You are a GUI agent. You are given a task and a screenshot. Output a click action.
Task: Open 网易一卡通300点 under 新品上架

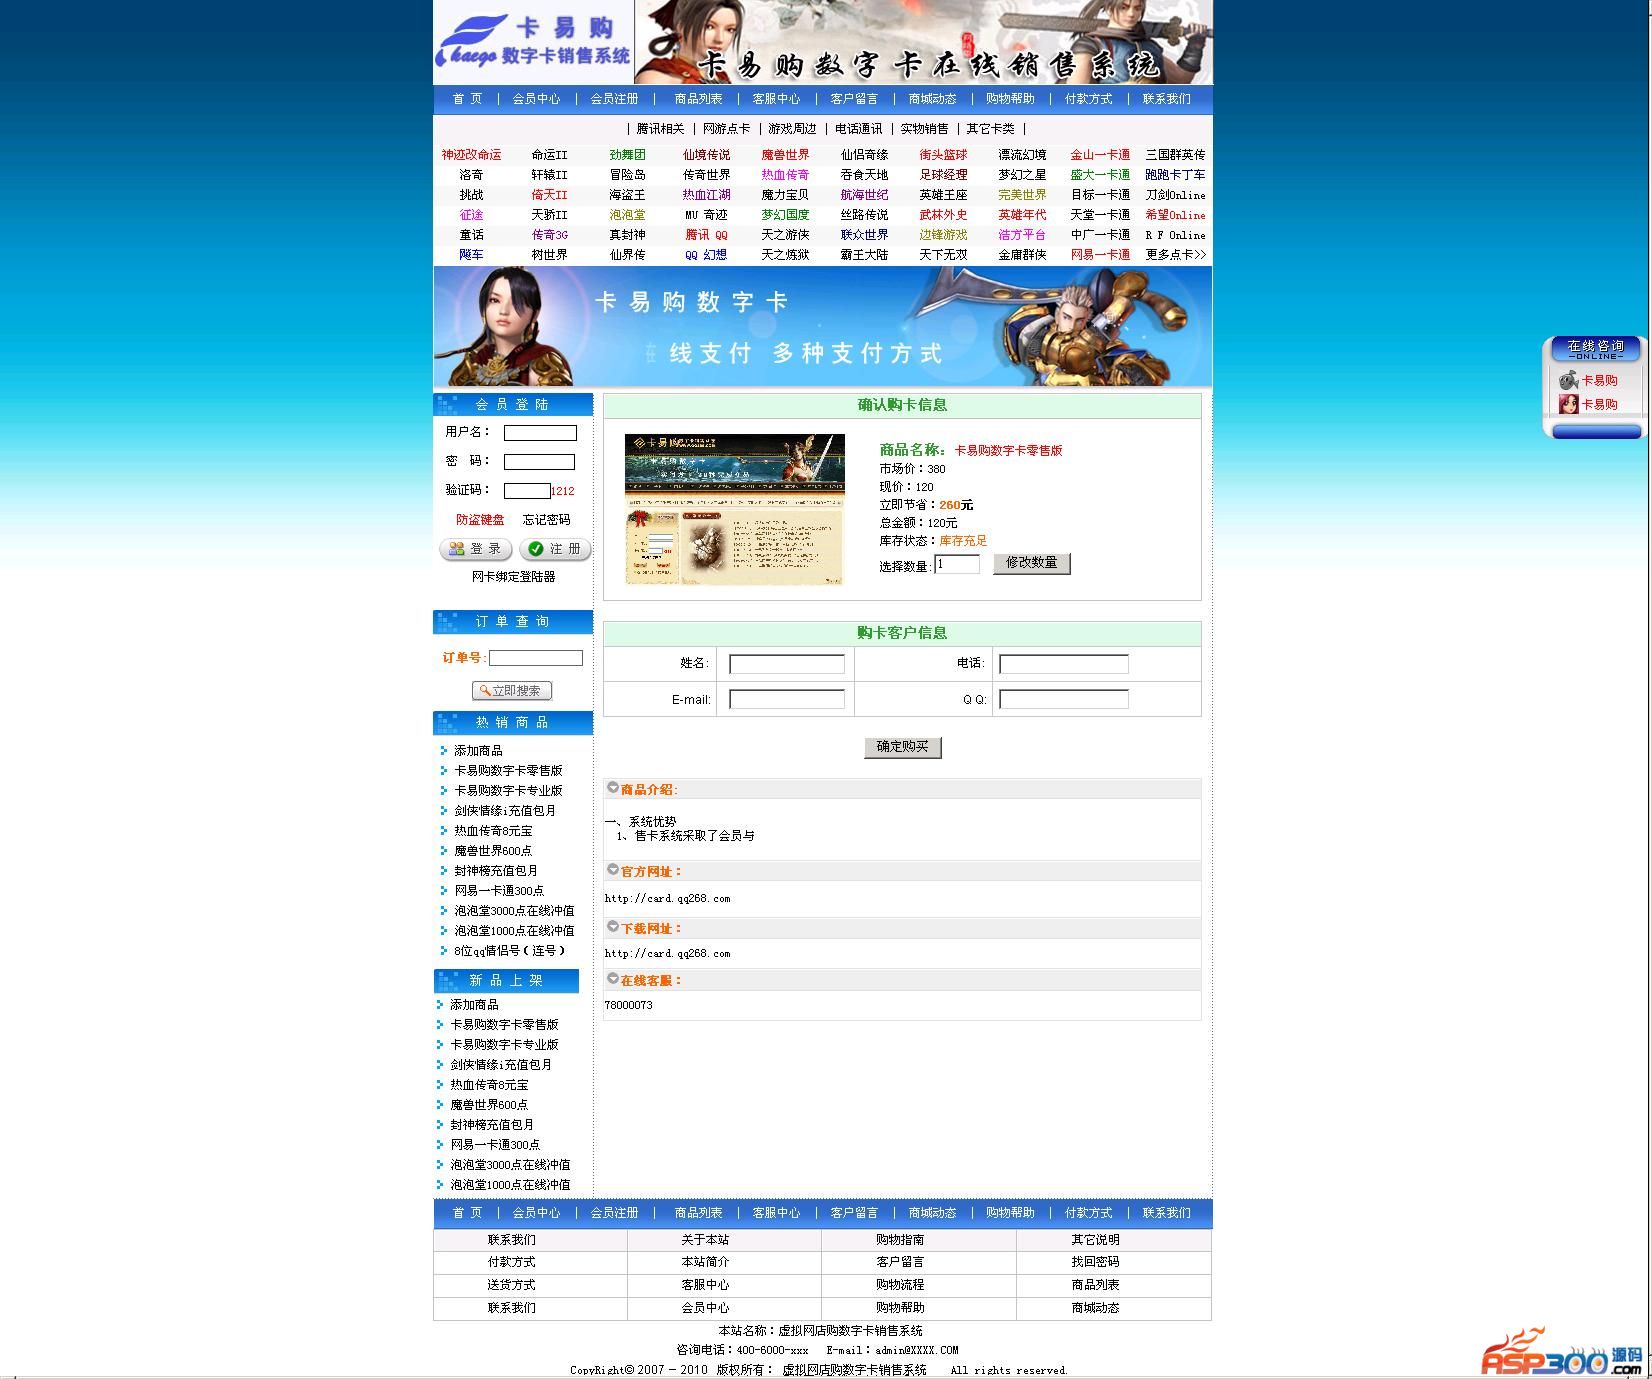coord(497,1145)
